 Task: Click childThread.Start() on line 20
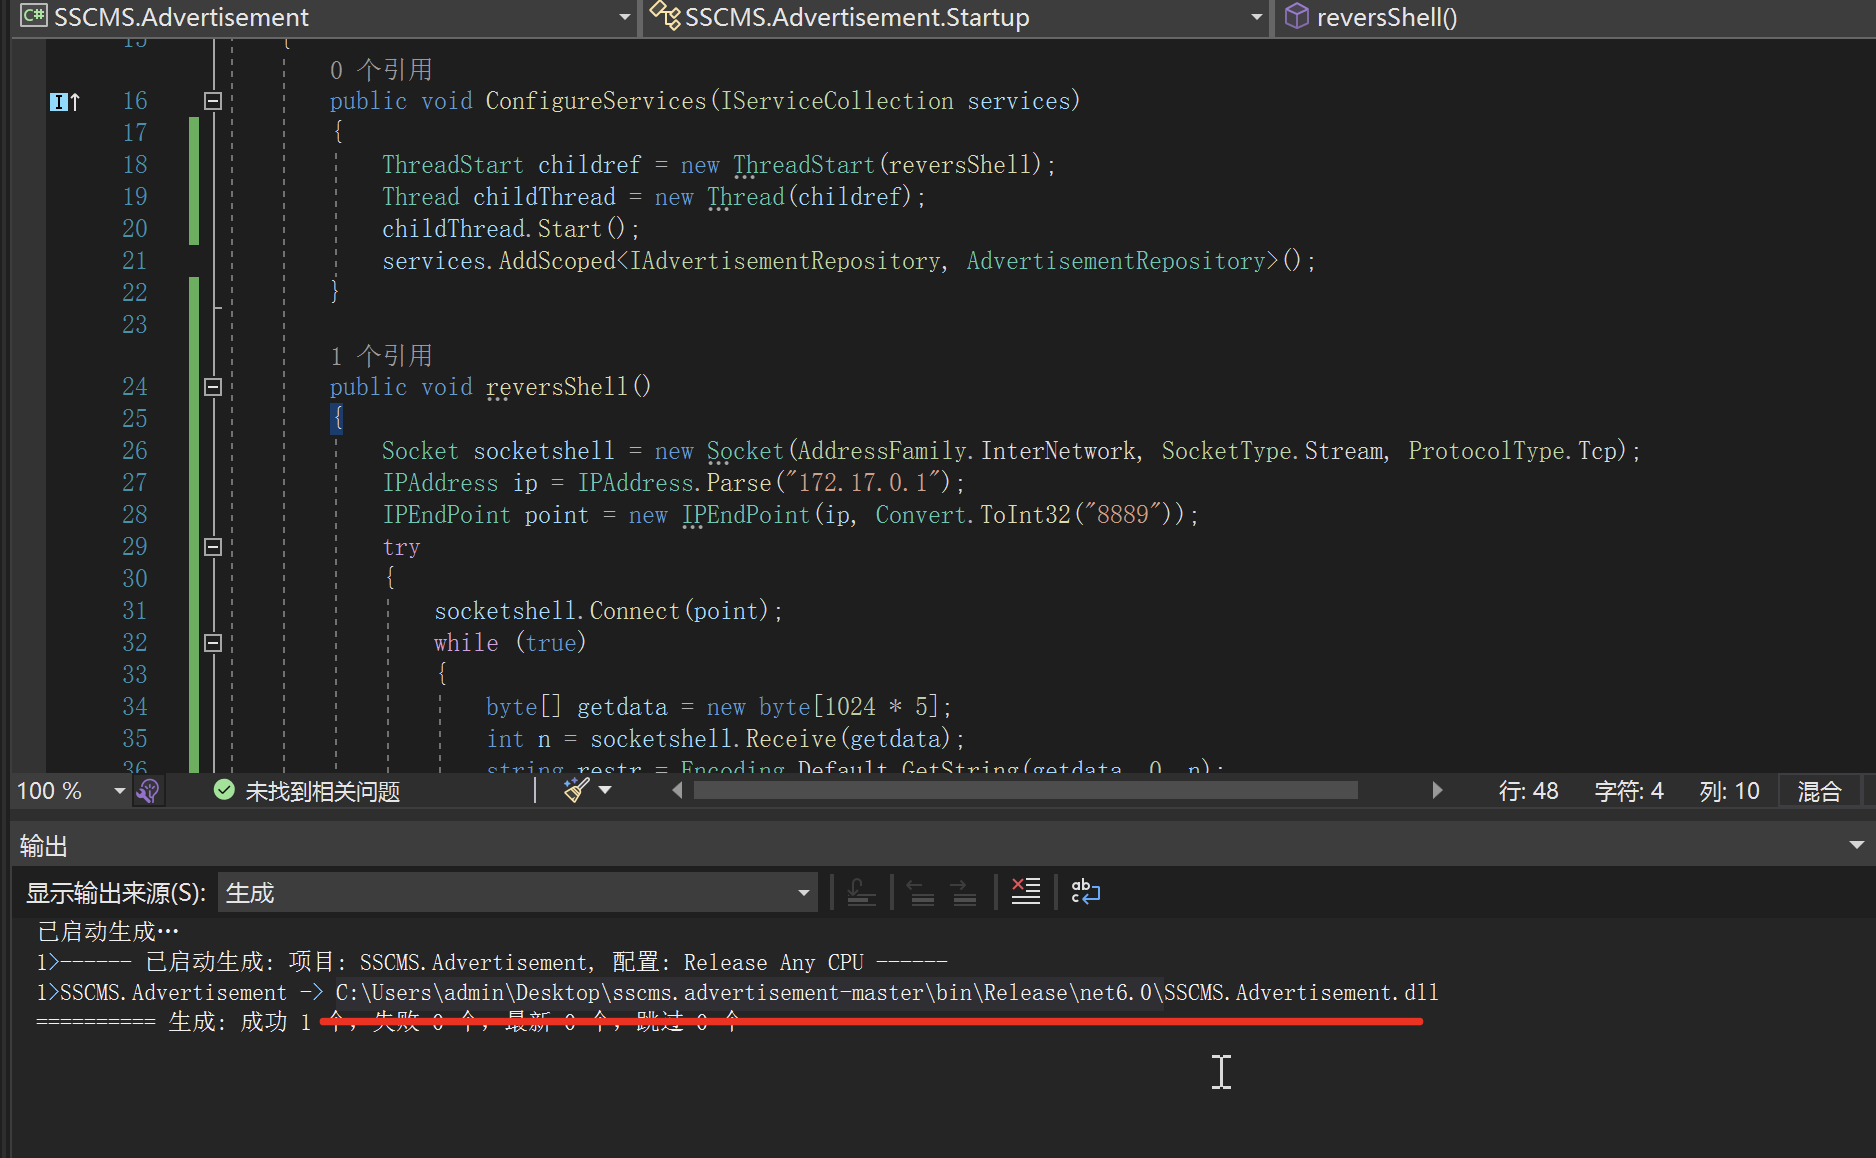click(511, 229)
